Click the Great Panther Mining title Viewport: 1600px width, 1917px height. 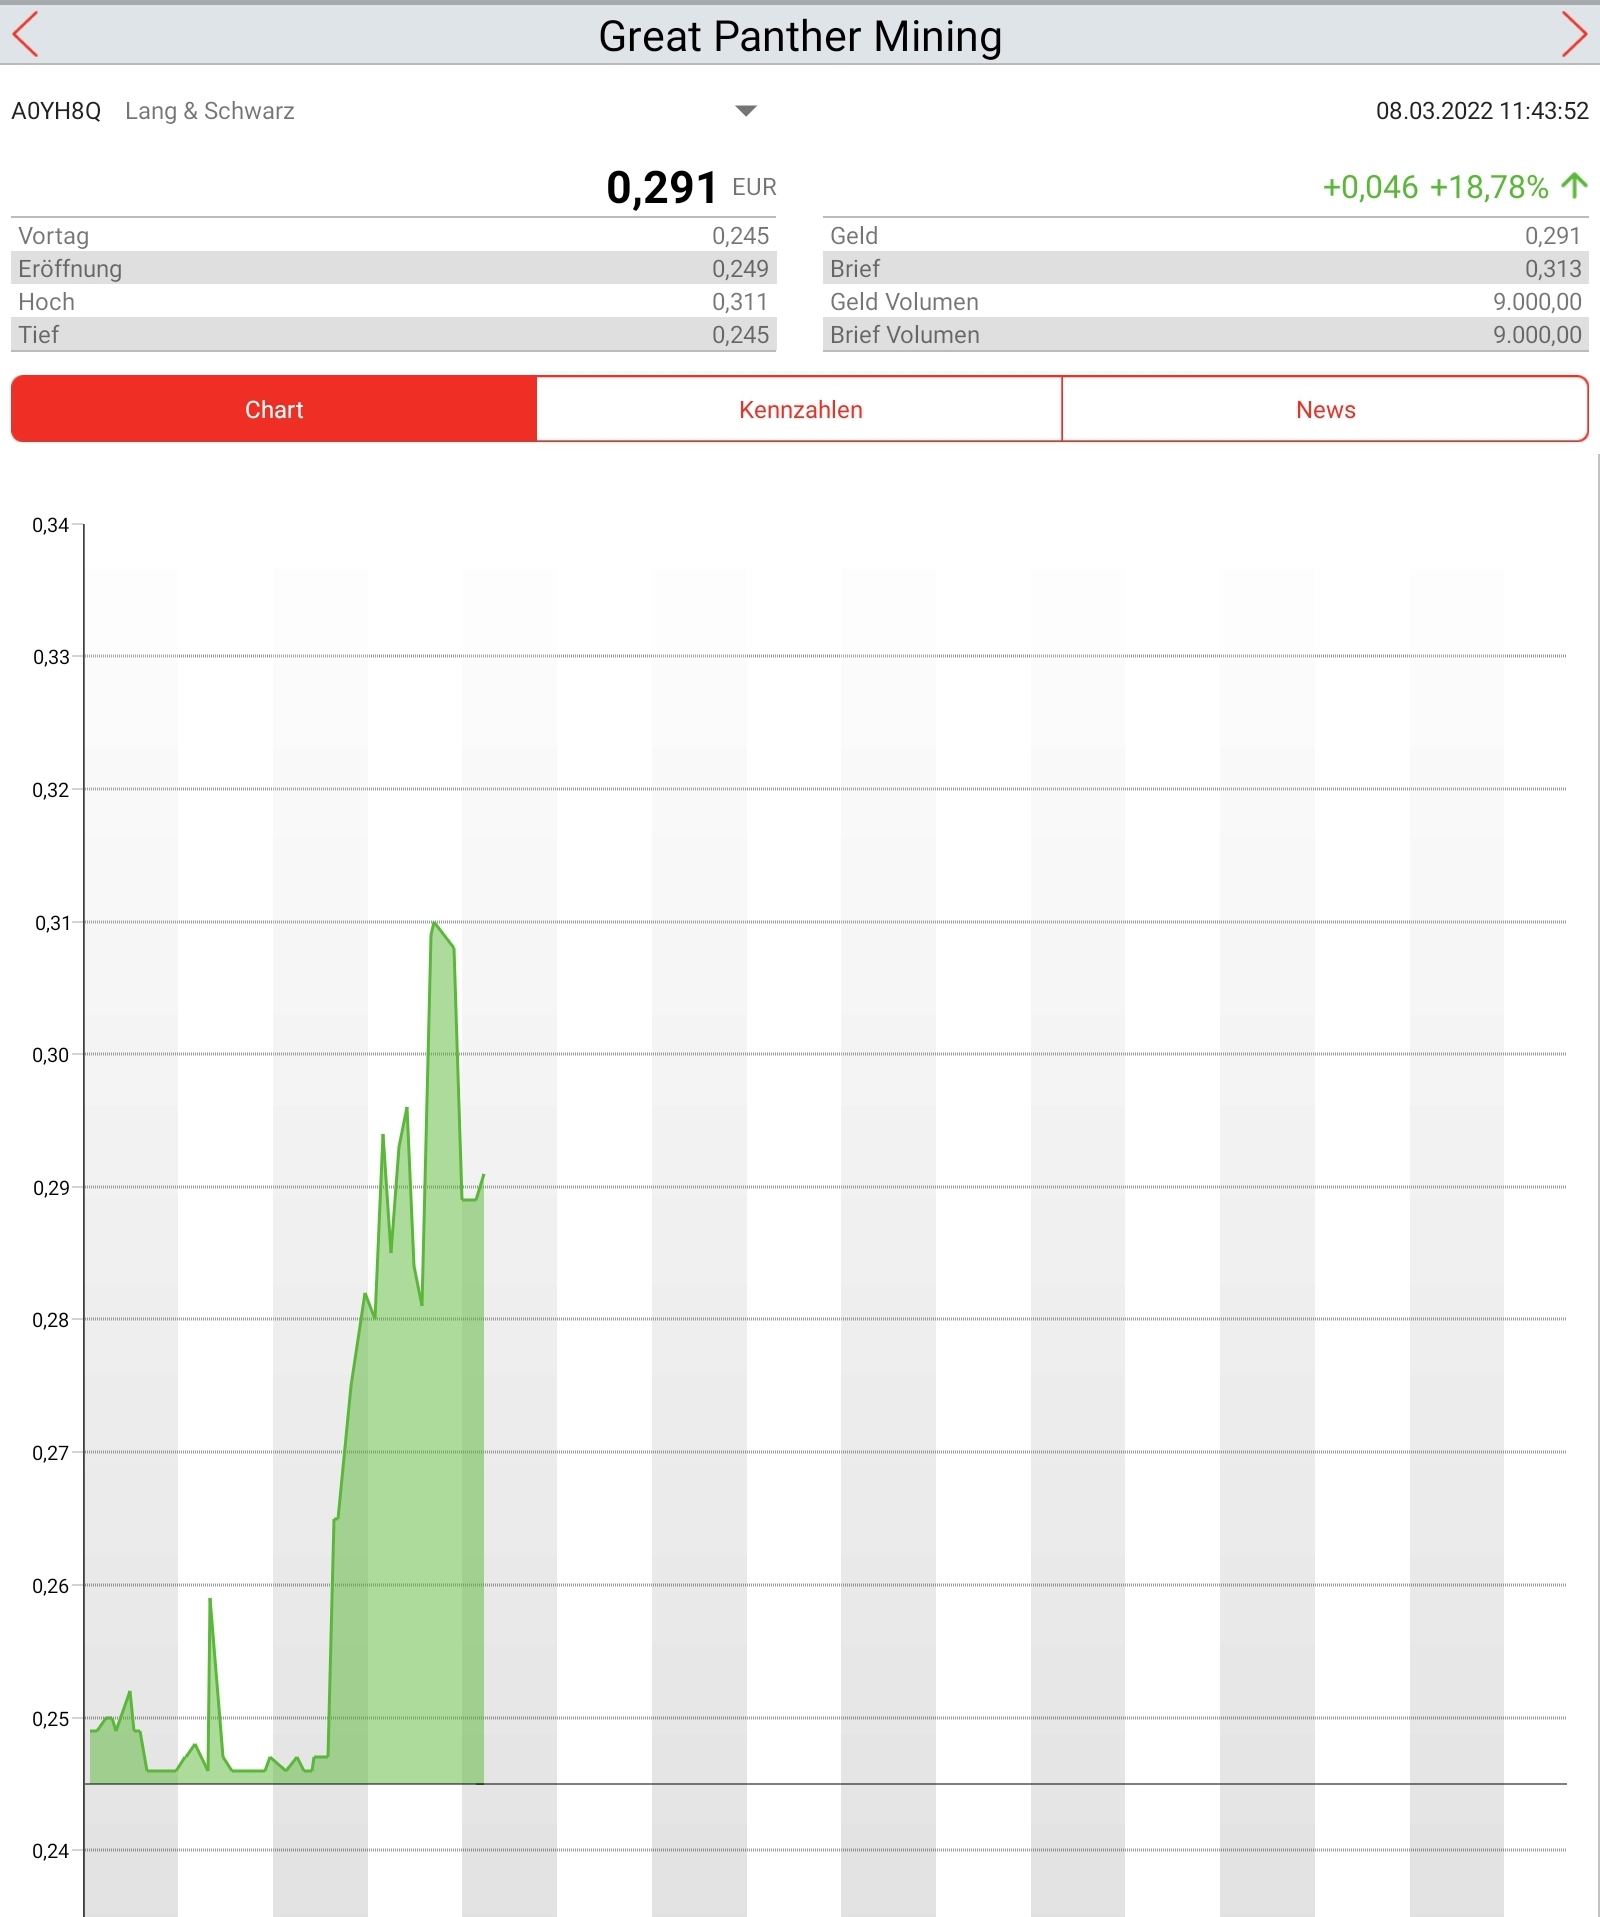point(800,37)
